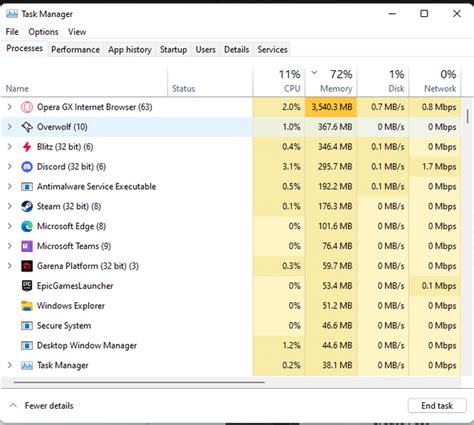This screenshot has height=425, width=474.
Task: Expand the Overwolf process group
Action: (x=10, y=127)
